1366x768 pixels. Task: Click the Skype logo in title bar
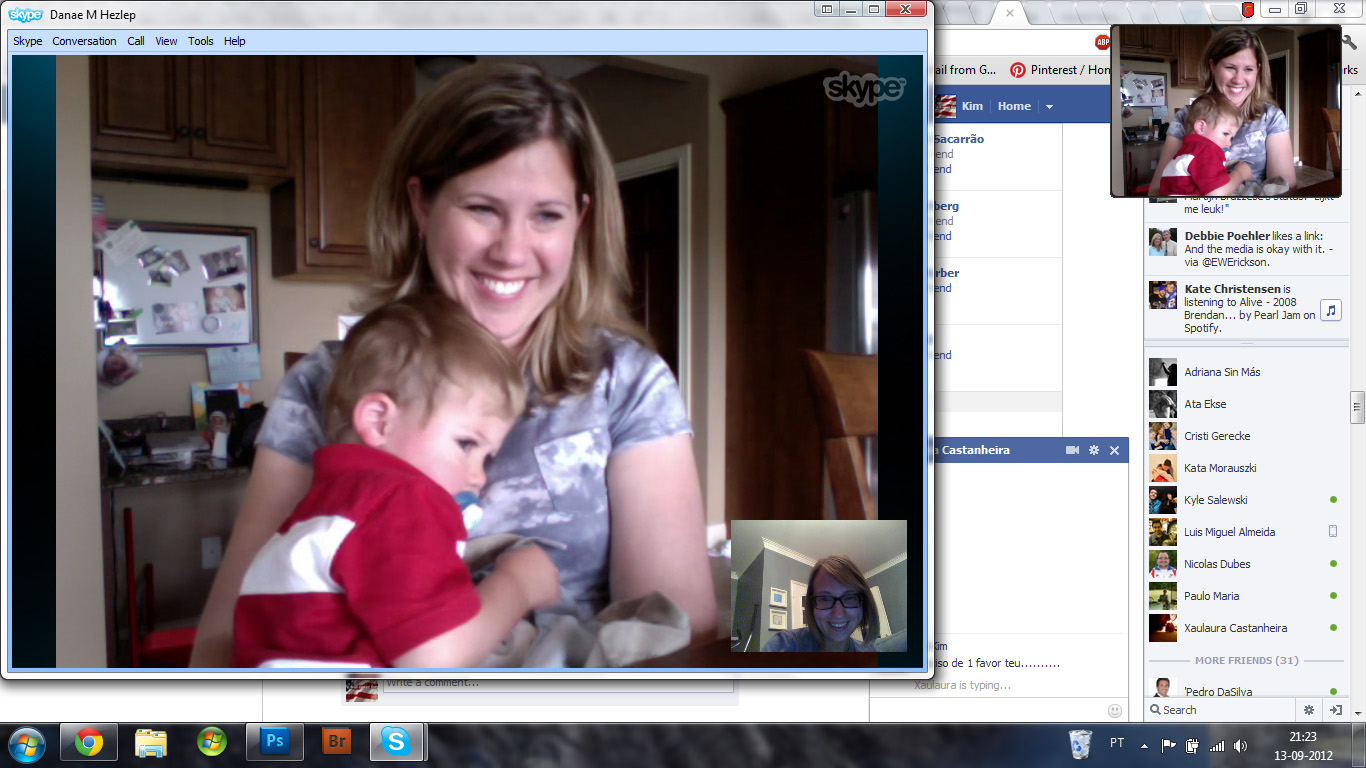(26, 14)
